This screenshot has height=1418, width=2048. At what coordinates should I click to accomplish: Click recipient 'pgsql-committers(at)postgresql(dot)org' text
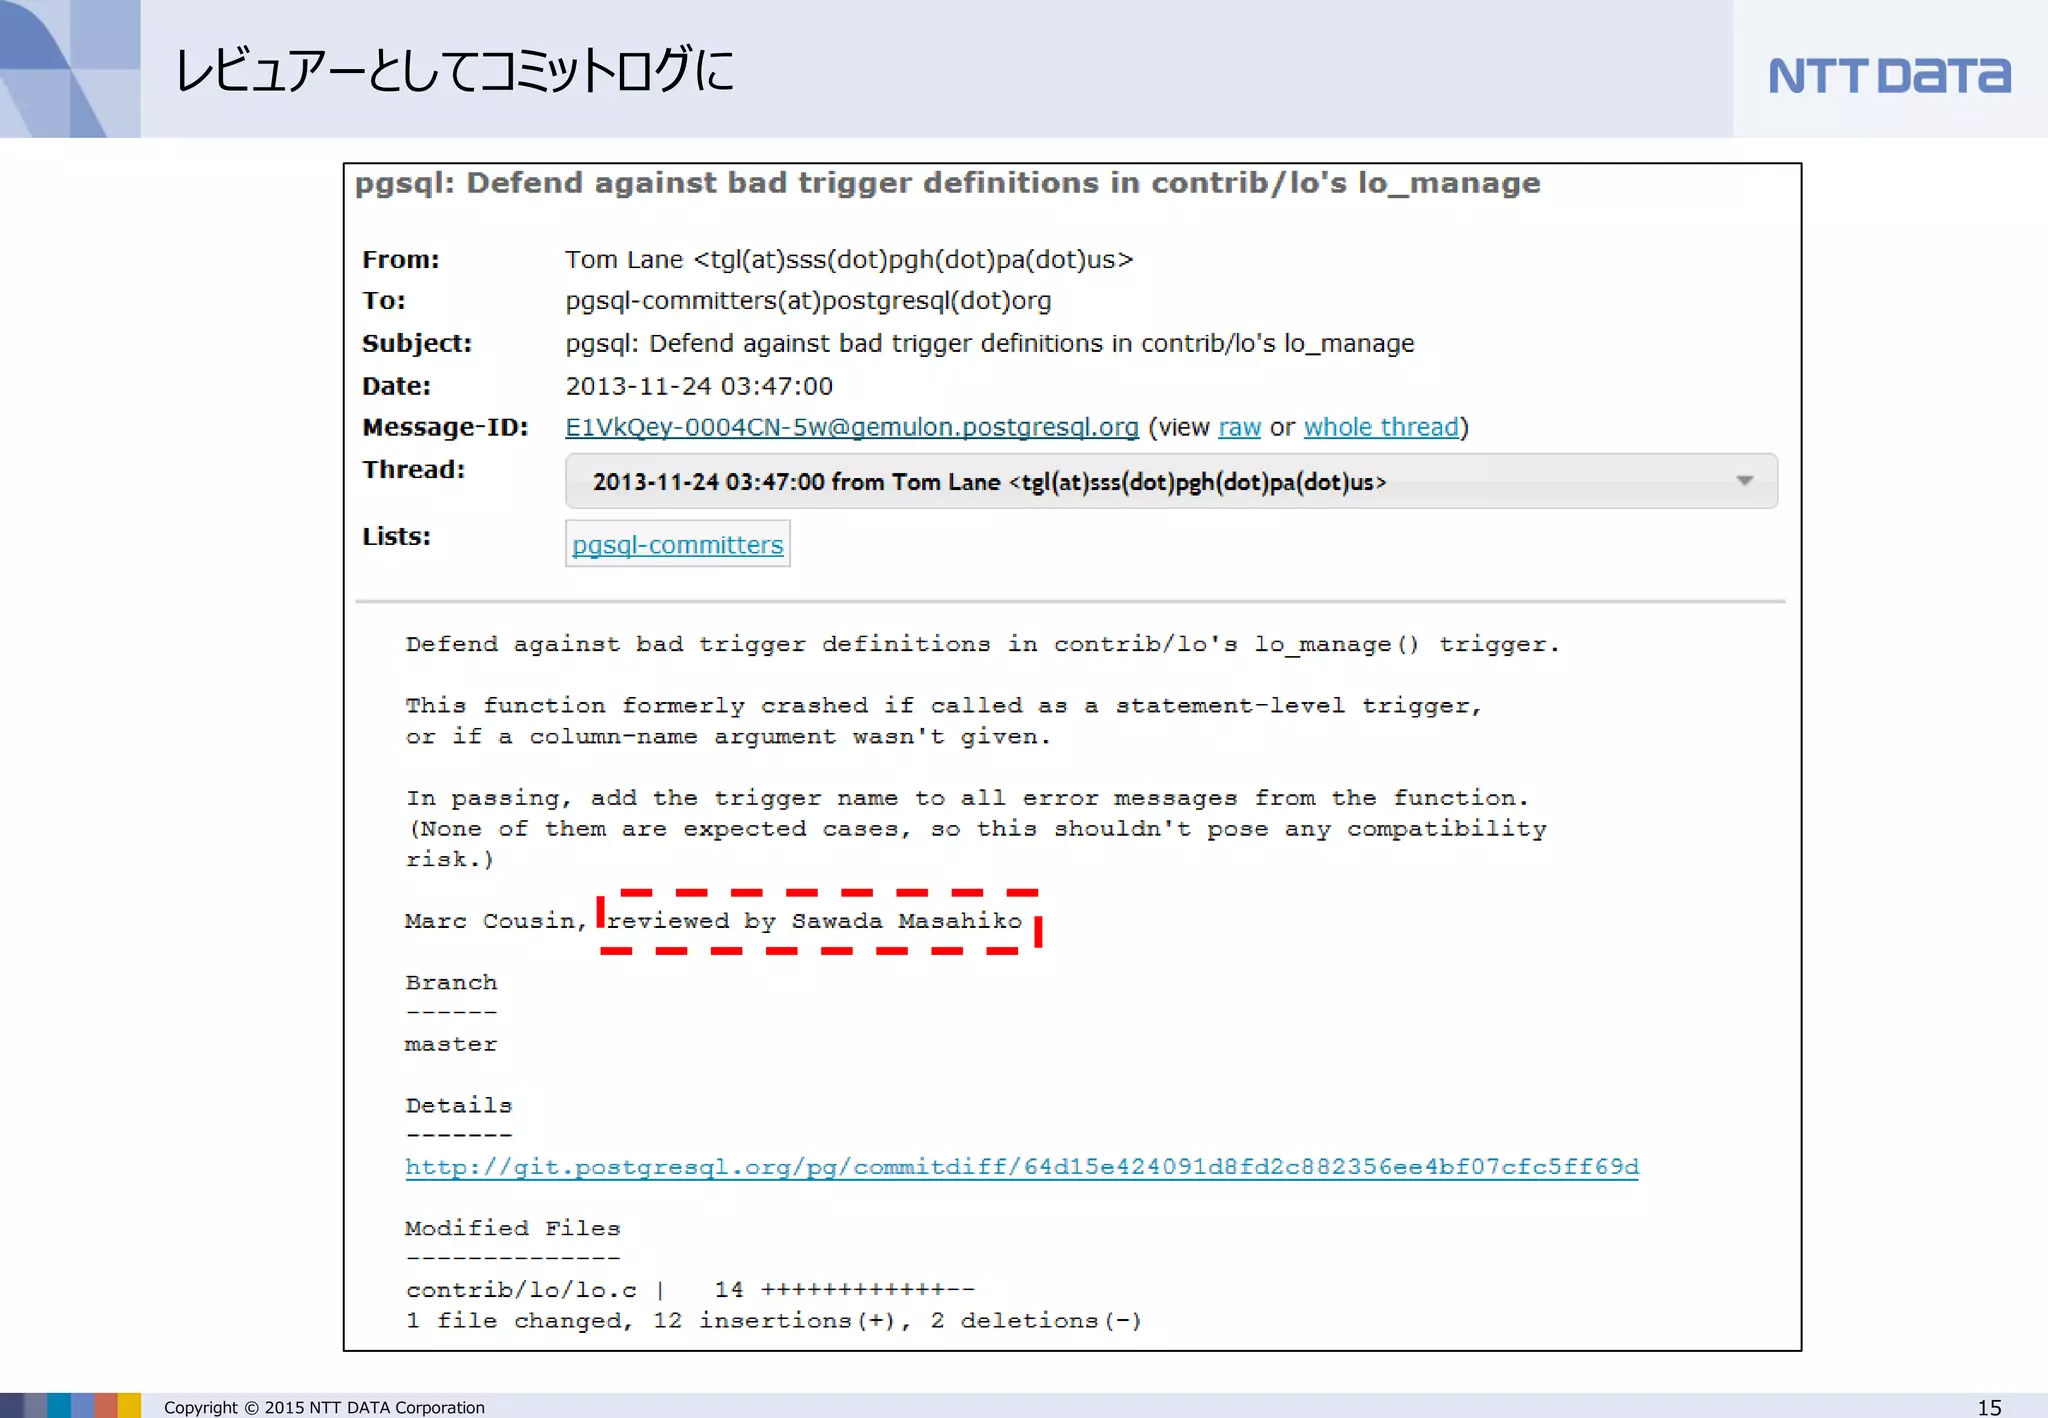tap(808, 301)
